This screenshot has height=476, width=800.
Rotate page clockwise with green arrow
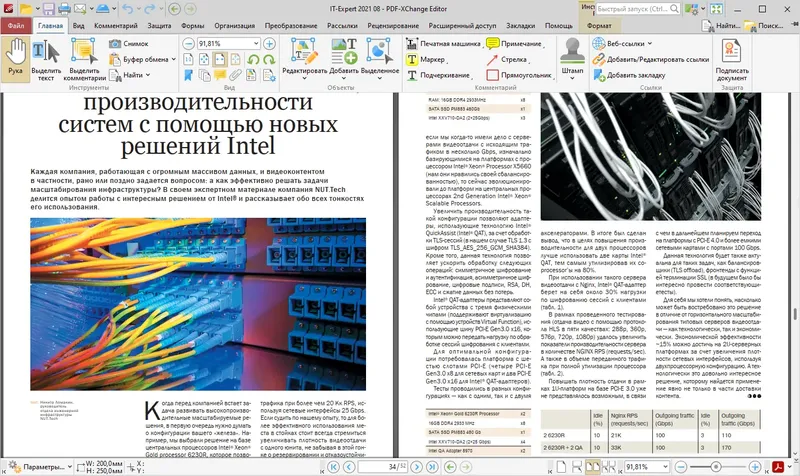click(269, 60)
